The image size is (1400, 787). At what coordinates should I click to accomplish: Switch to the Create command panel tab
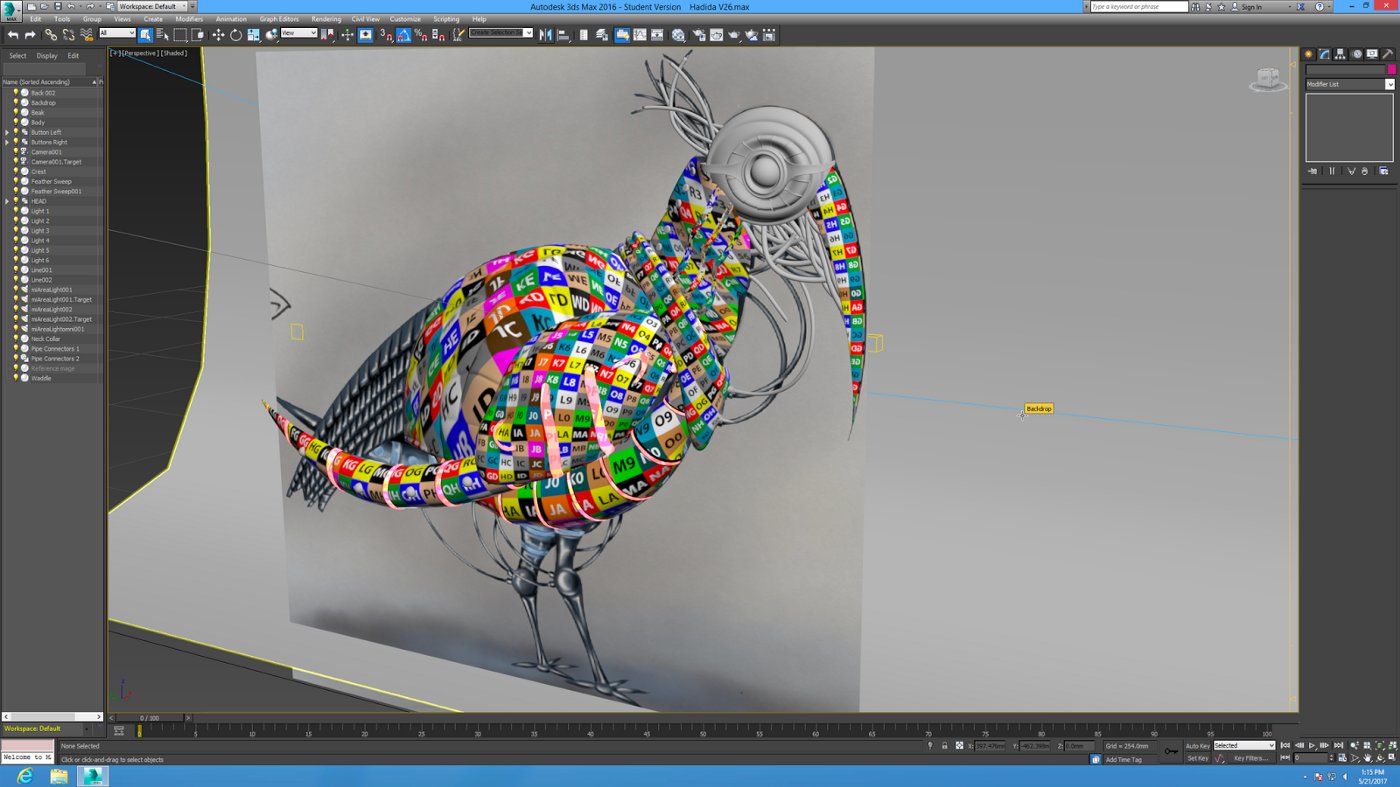[1308, 54]
